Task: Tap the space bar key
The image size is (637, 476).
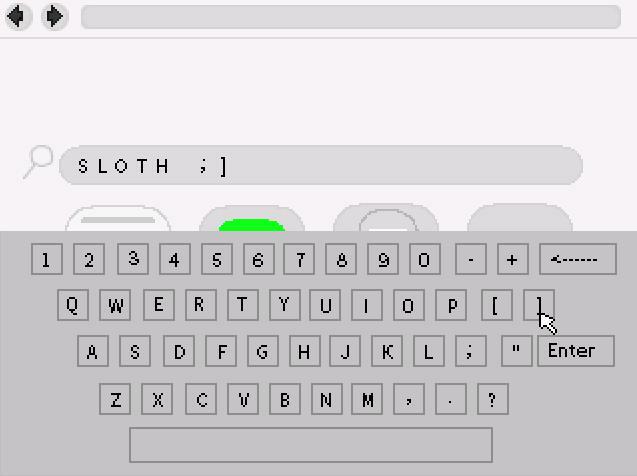Action: [x=311, y=445]
